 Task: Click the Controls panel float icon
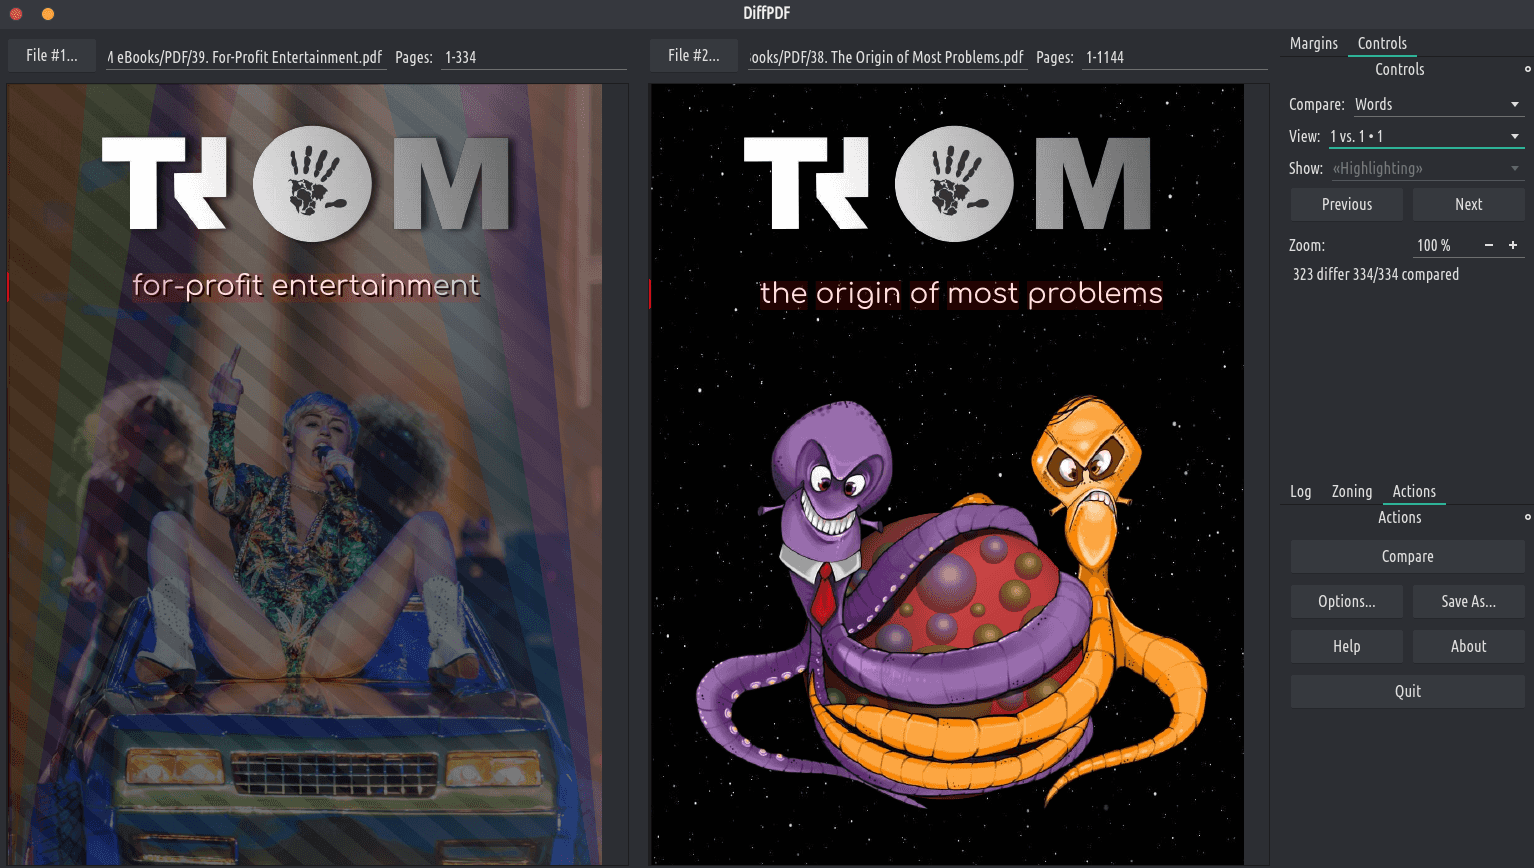tap(1527, 69)
